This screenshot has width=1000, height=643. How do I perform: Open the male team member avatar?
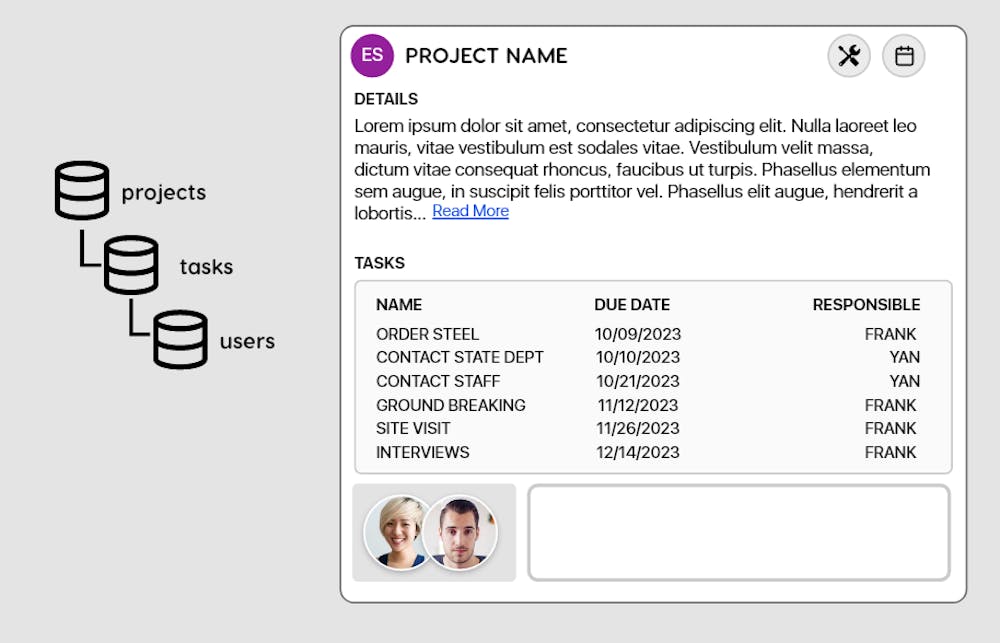[x=463, y=531]
